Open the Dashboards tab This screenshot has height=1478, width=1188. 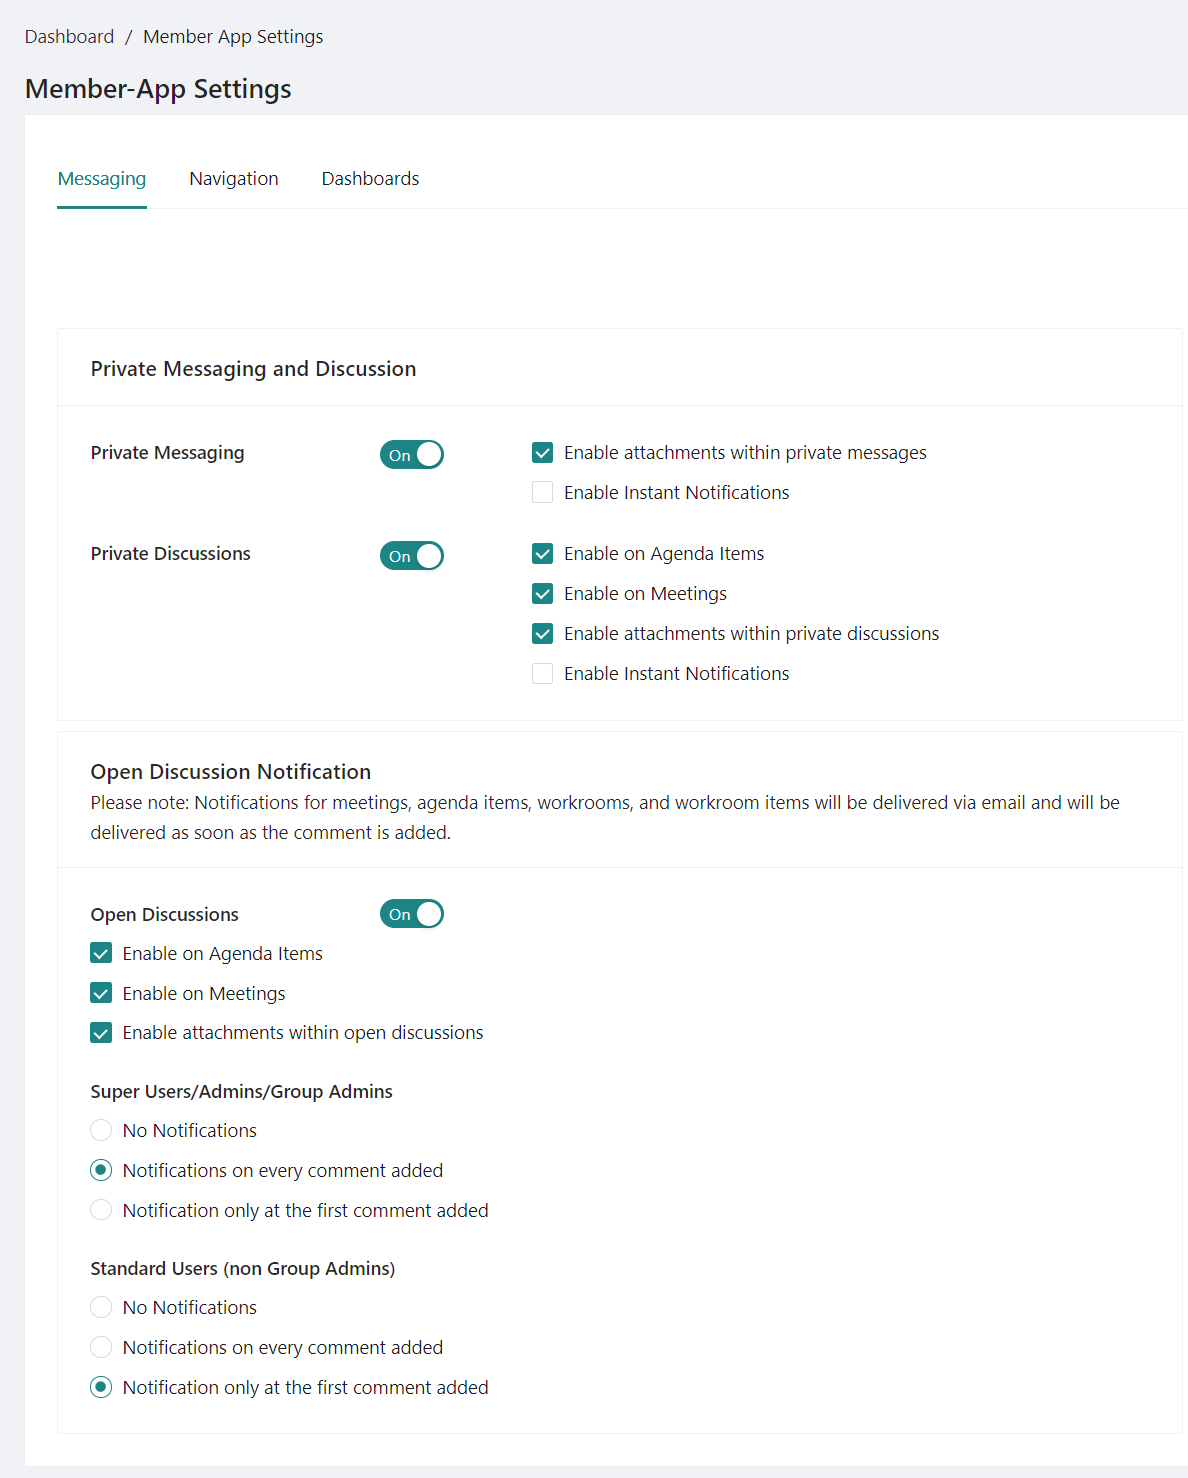[x=370, y=178]
